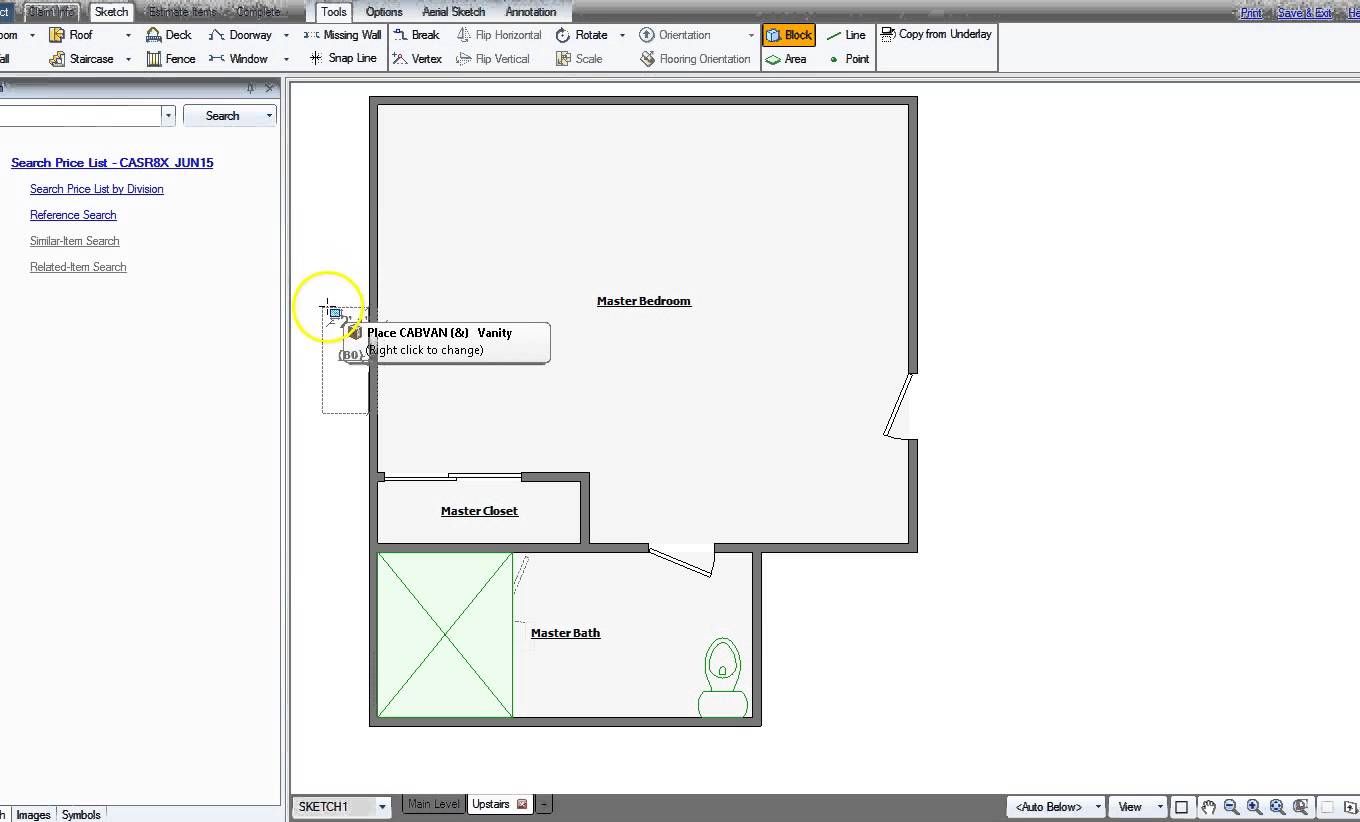Toggle Block placement mode
Viewport: 1360px width, 822px height.
pos(789,34)
